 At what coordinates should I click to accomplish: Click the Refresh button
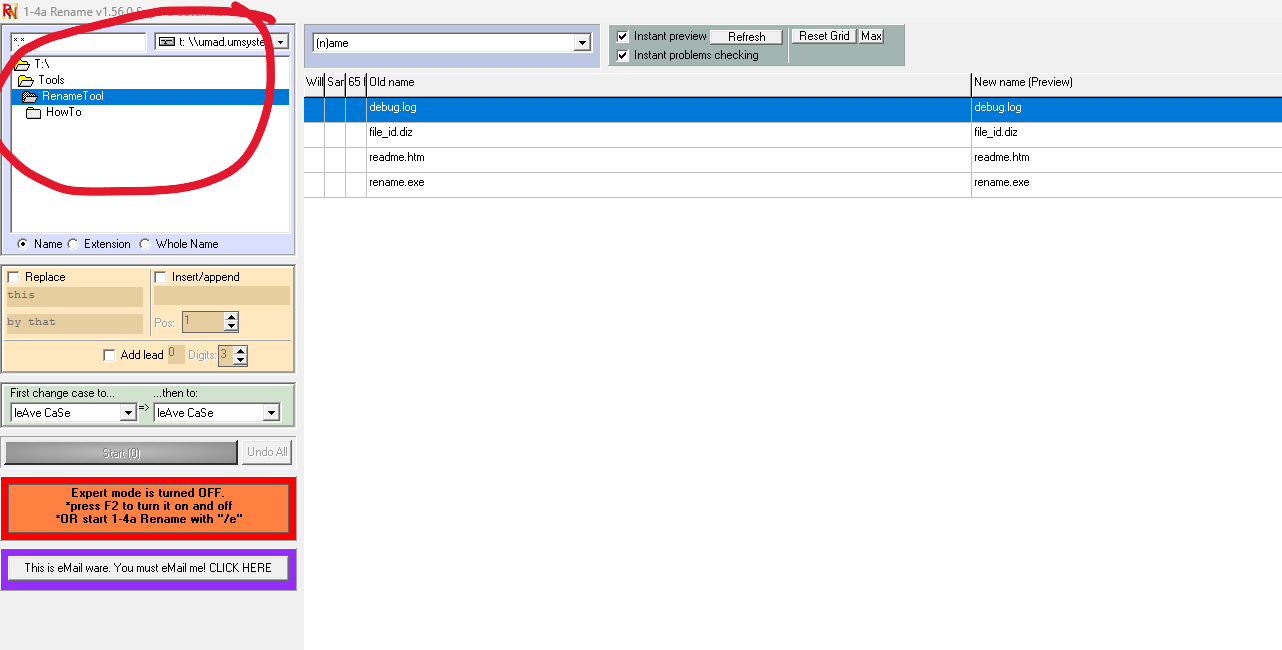746,37
